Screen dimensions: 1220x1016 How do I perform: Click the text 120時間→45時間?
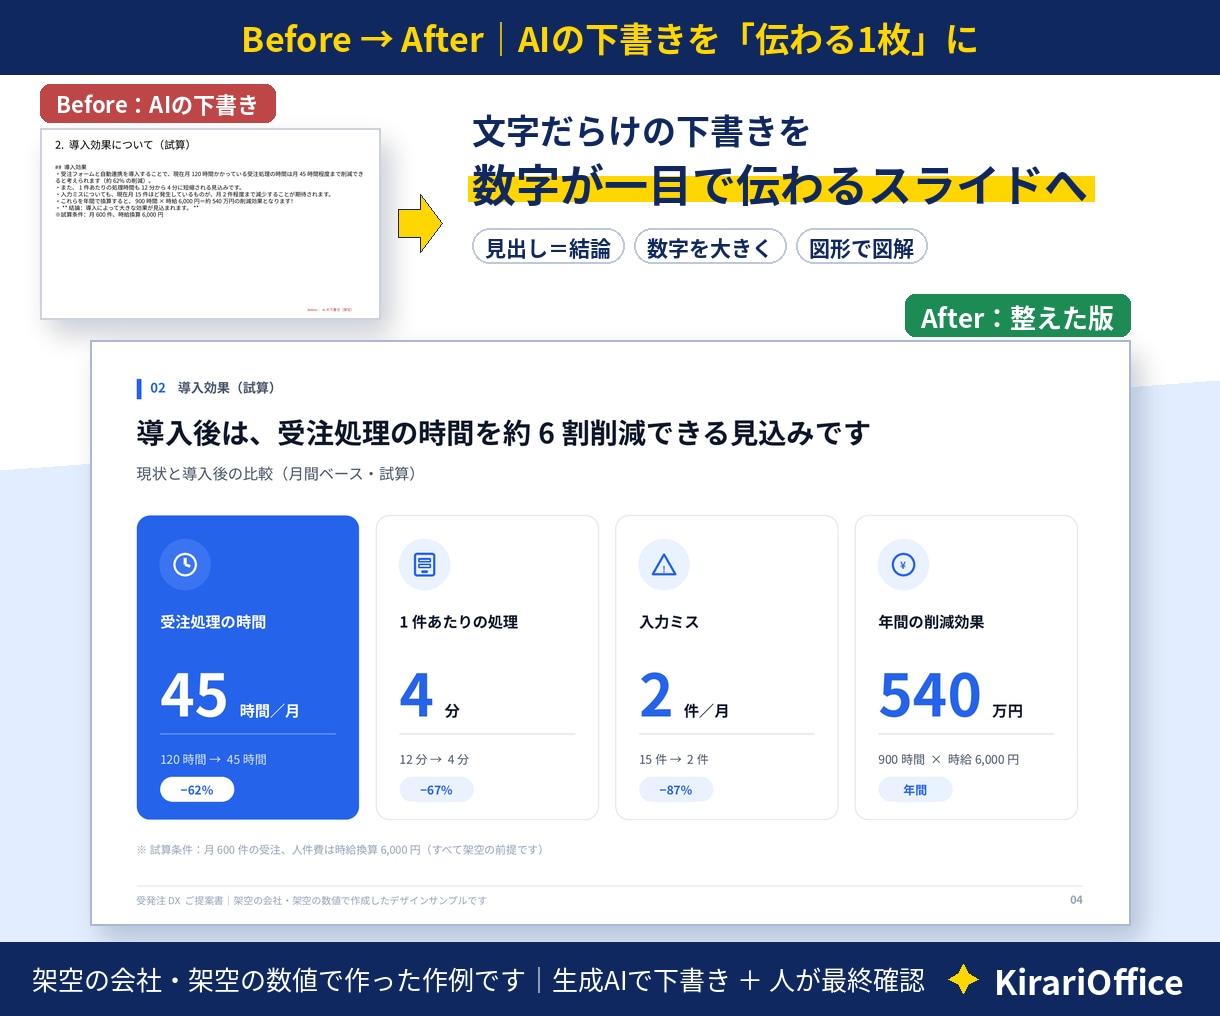[213, 760]
